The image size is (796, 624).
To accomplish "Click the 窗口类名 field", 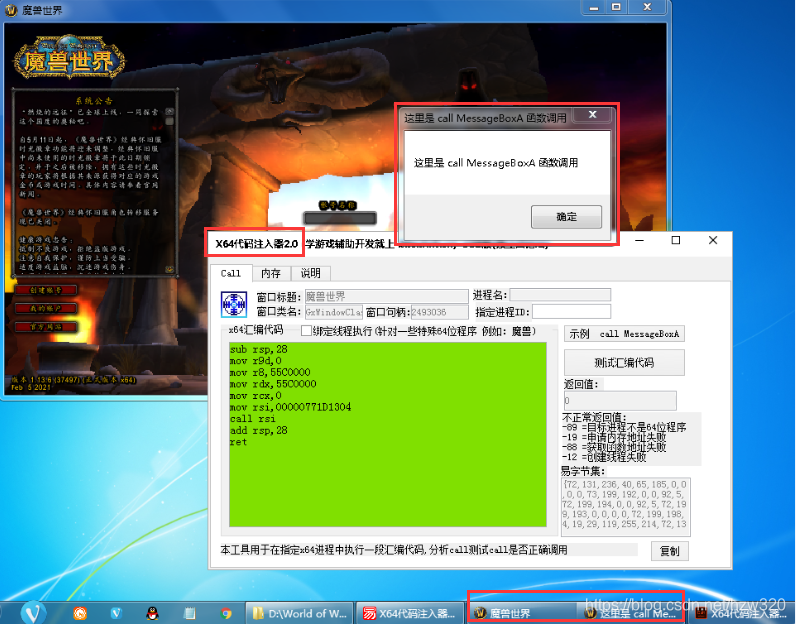I will [x=334, y=312].
